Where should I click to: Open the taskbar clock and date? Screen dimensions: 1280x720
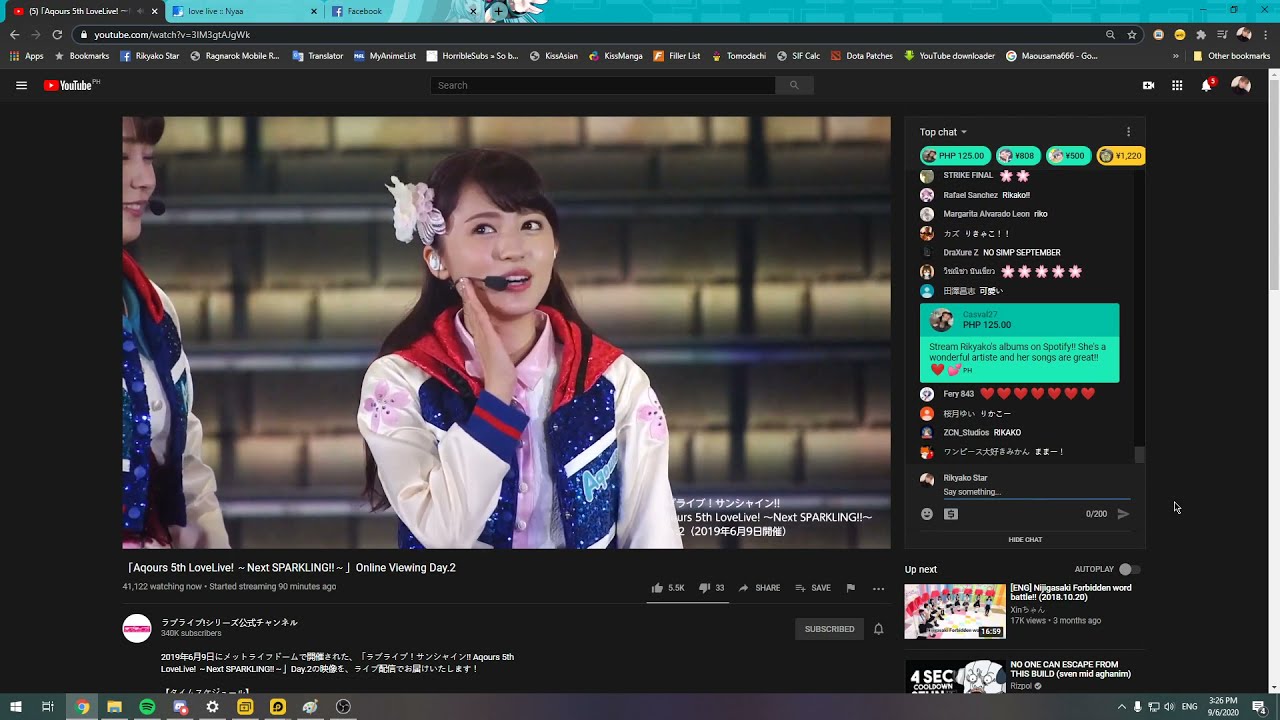[1223, 707]
